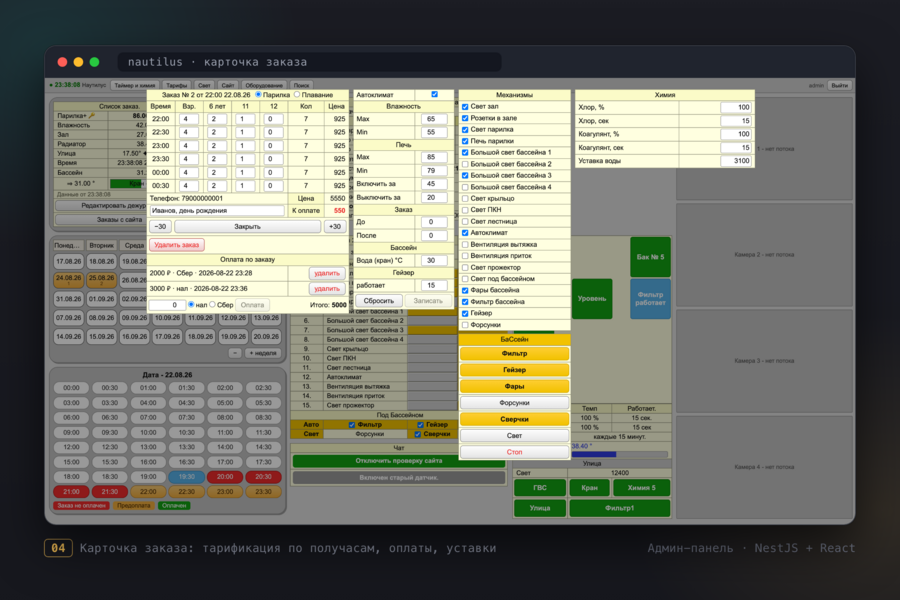Click the Уставка воды input field

pos(736,161)
